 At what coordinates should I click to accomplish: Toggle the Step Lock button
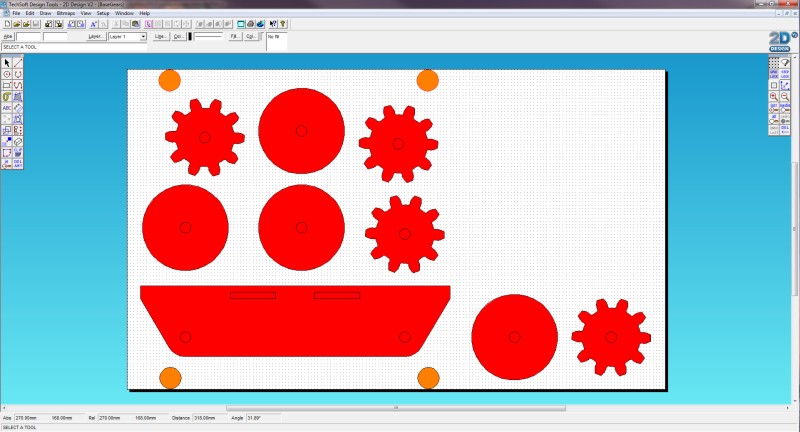pyautogui.click(x=785, y=75)
